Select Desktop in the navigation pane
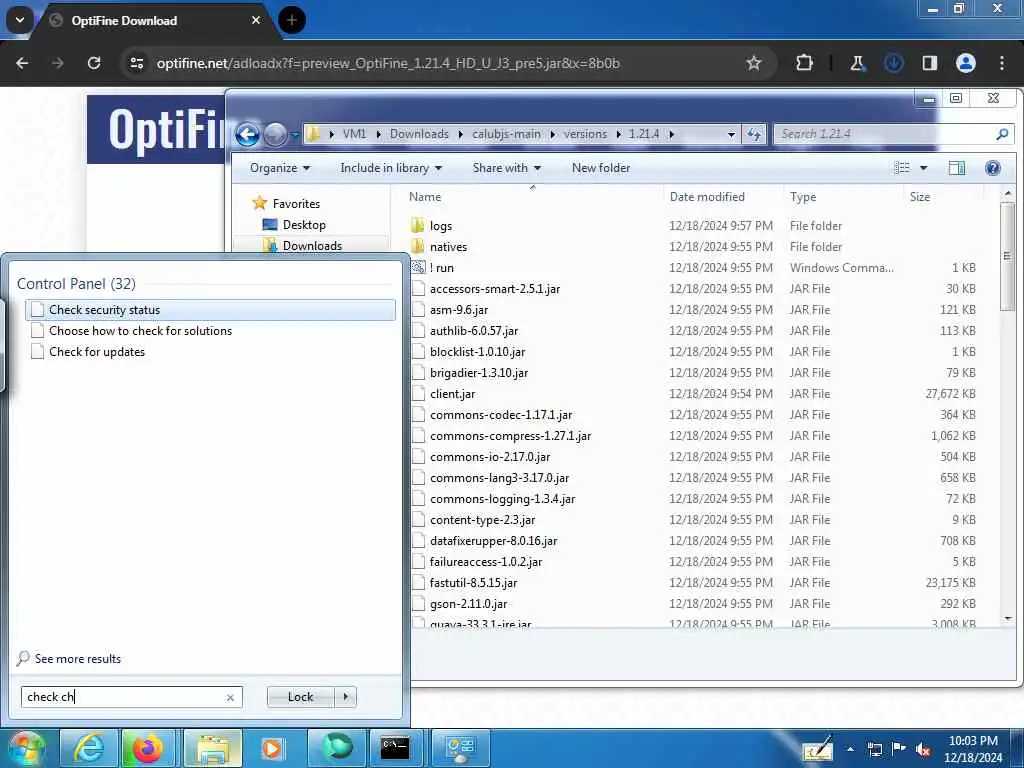 point(304,225)
